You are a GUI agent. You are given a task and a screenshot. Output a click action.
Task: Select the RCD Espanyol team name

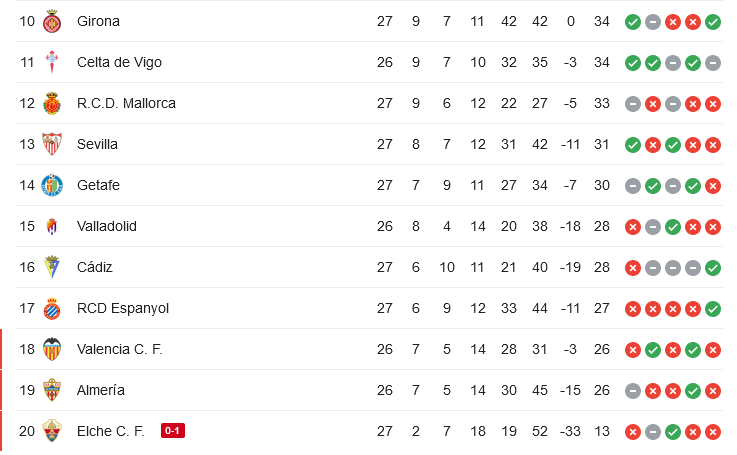123,308
